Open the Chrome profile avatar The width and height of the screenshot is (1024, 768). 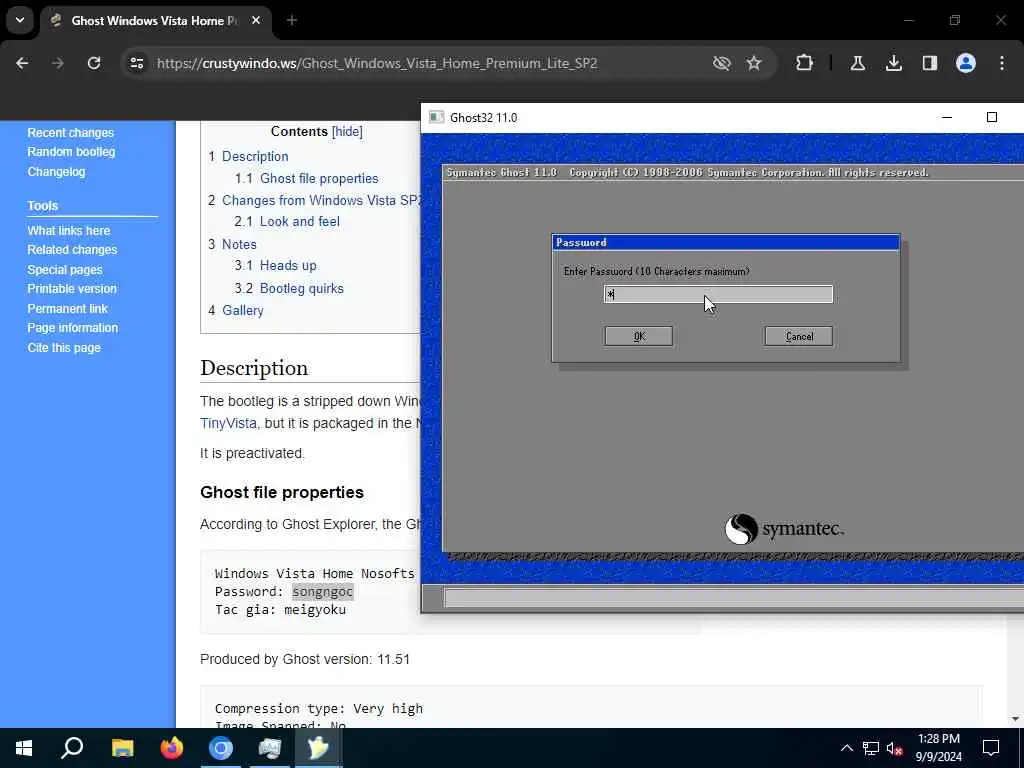tap(966, 63)
